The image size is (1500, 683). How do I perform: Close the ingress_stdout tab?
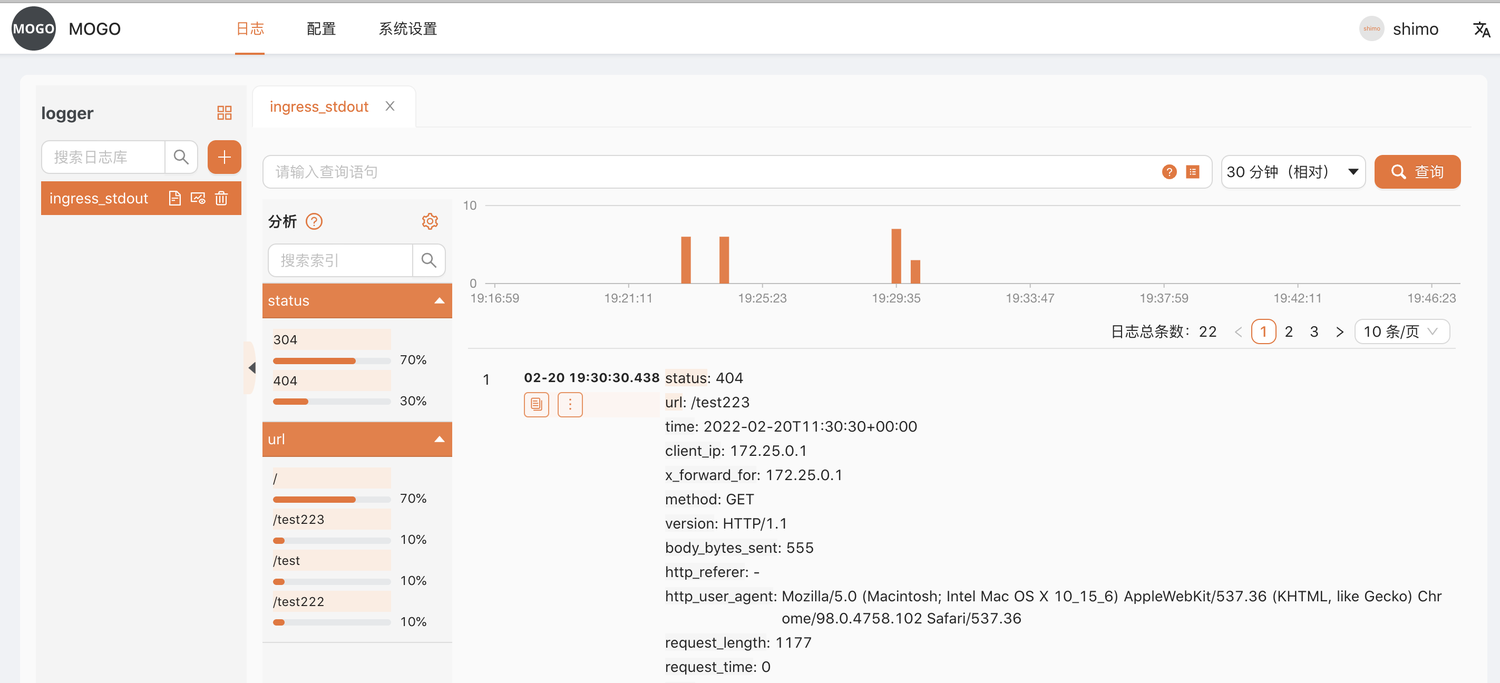(x=389, y=106)
